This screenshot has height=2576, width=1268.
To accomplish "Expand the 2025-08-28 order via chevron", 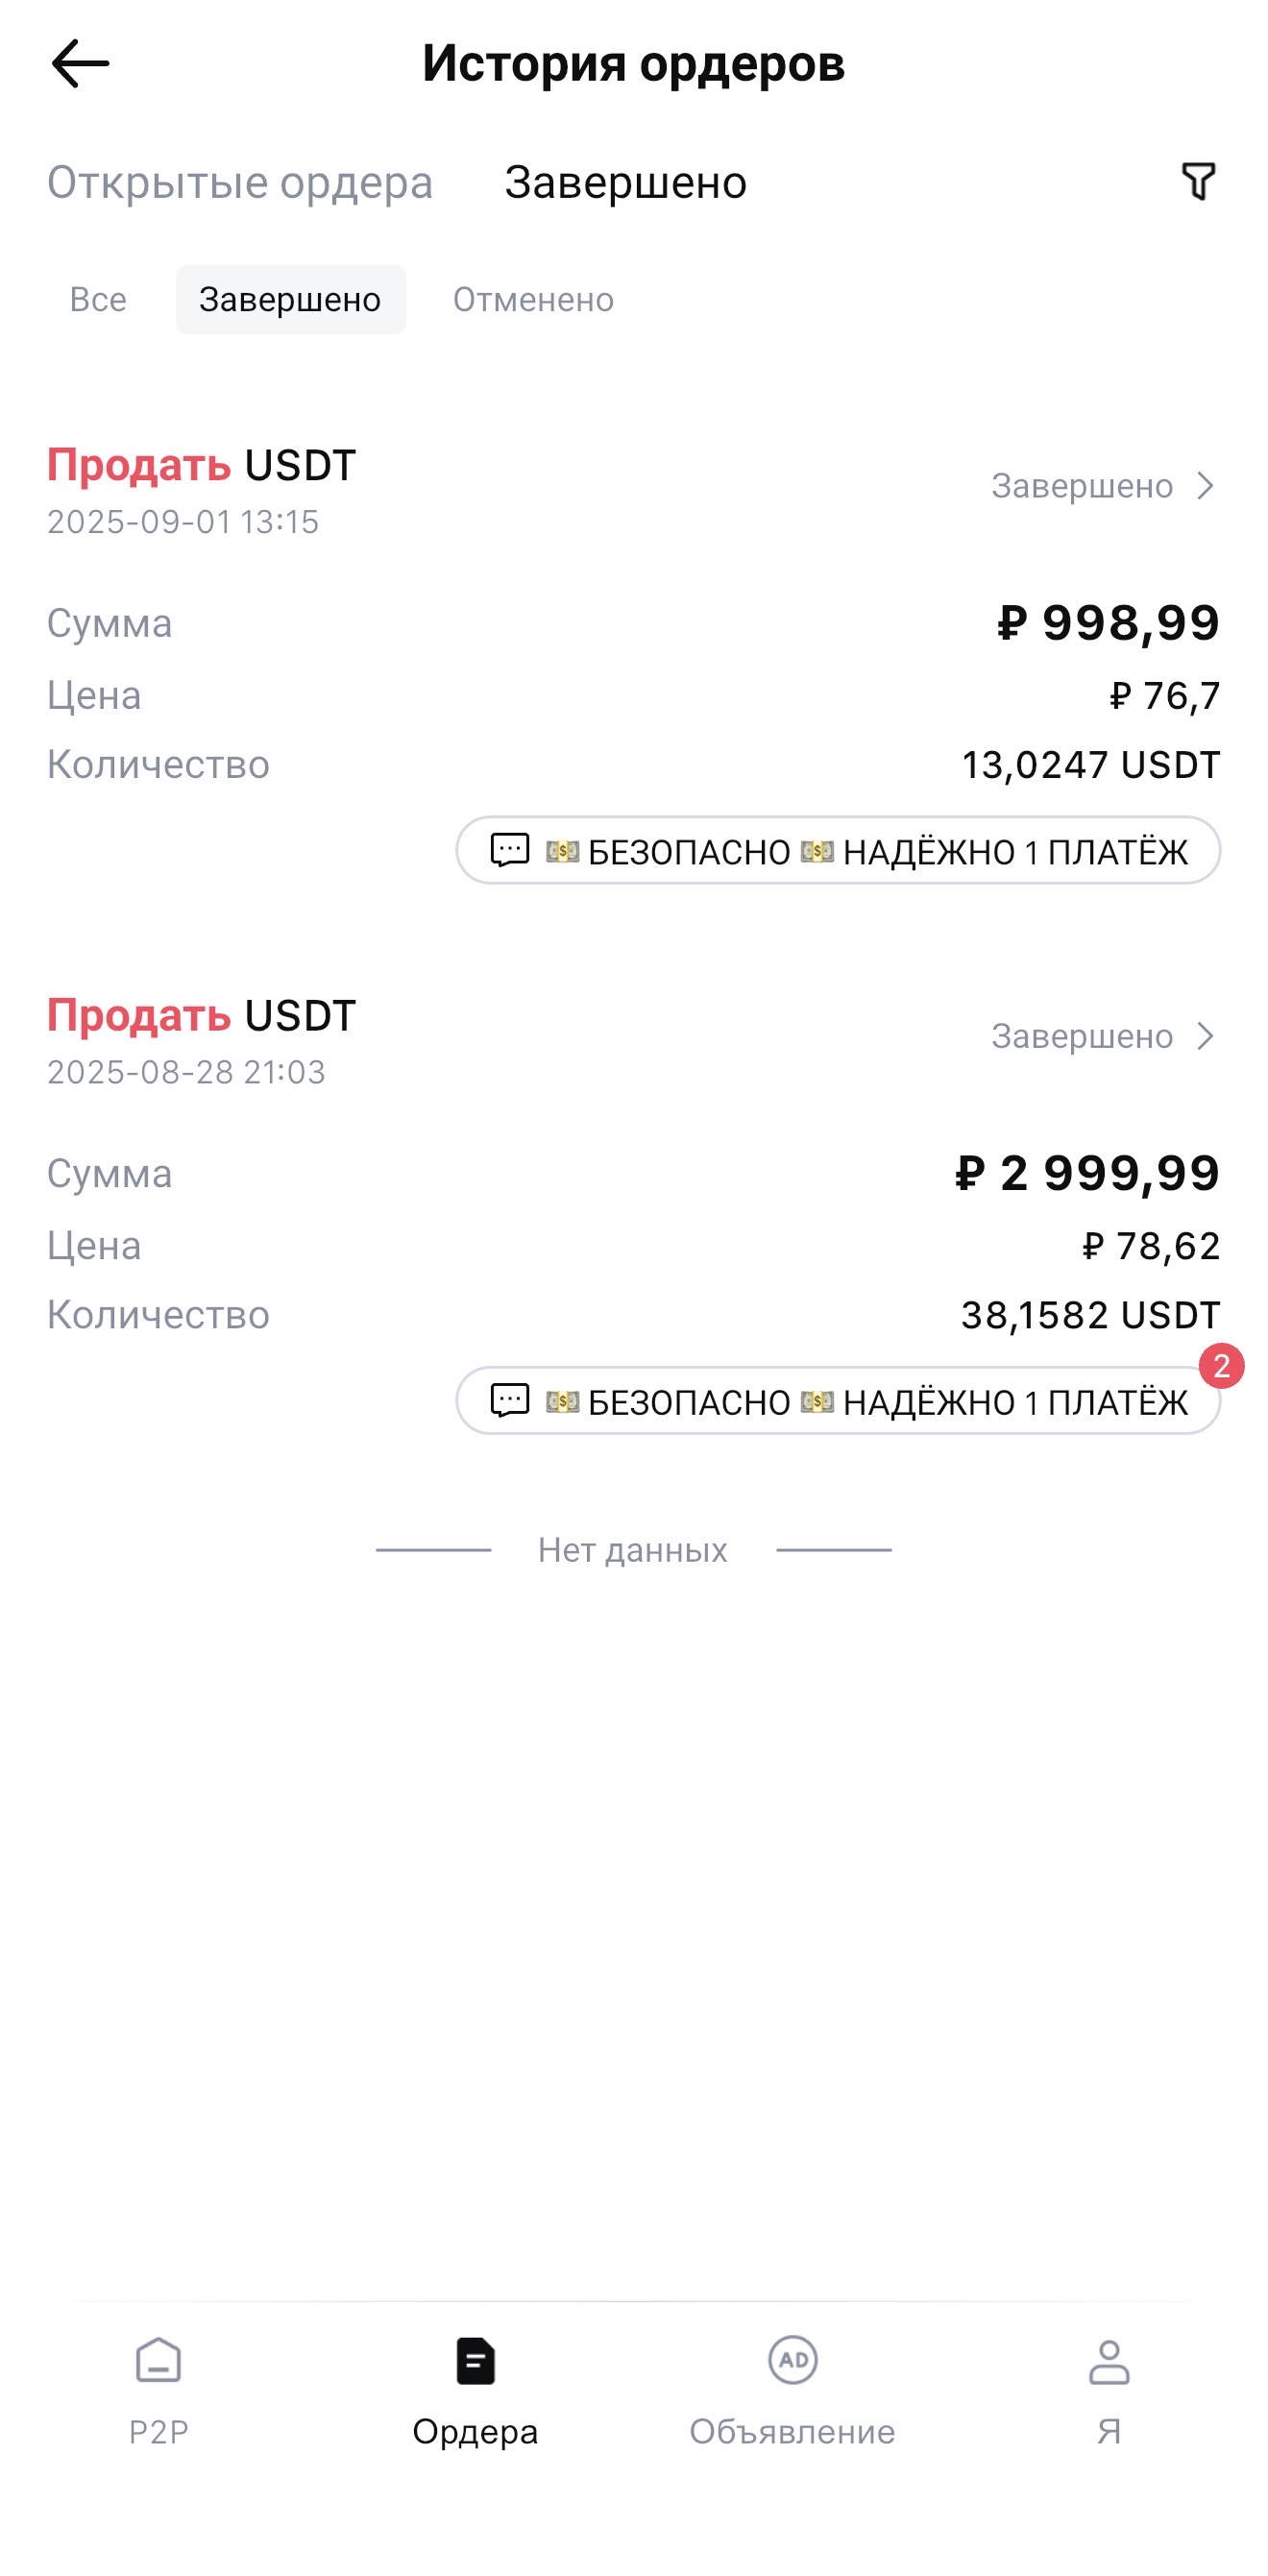I will coord(1206,1036).
